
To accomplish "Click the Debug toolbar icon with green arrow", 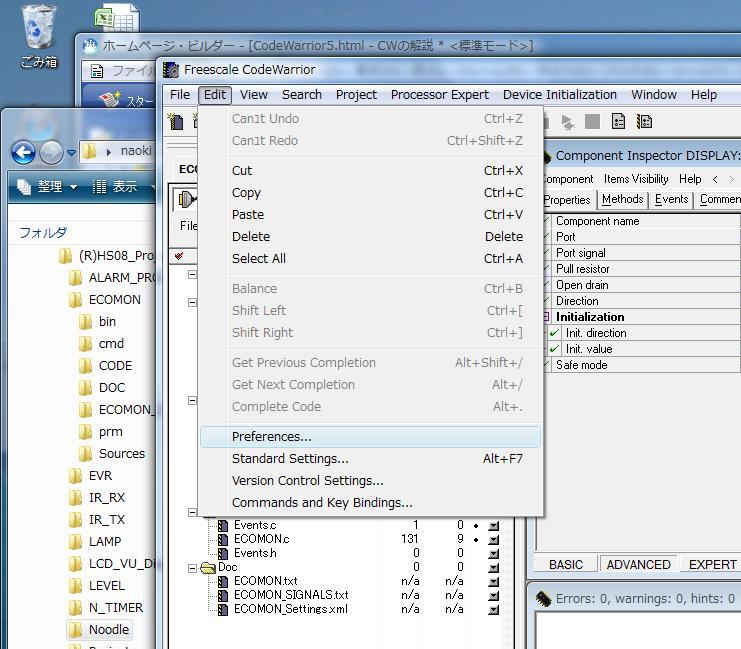I will point(568,122).
